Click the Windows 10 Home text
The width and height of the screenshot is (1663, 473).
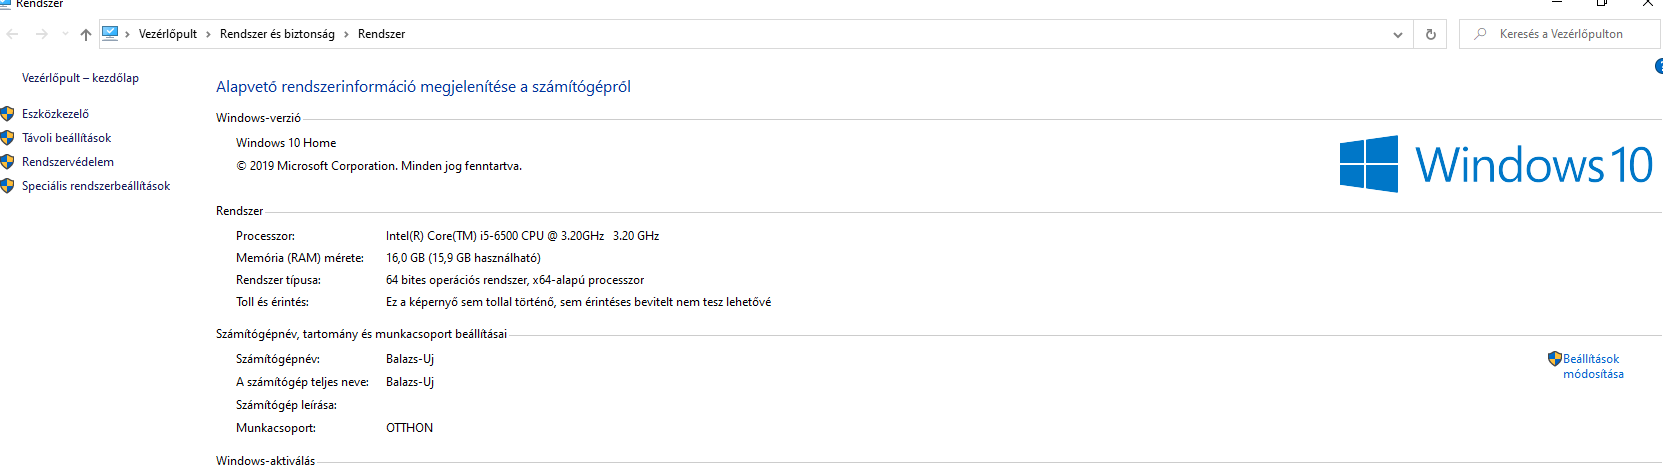point(286,143)
